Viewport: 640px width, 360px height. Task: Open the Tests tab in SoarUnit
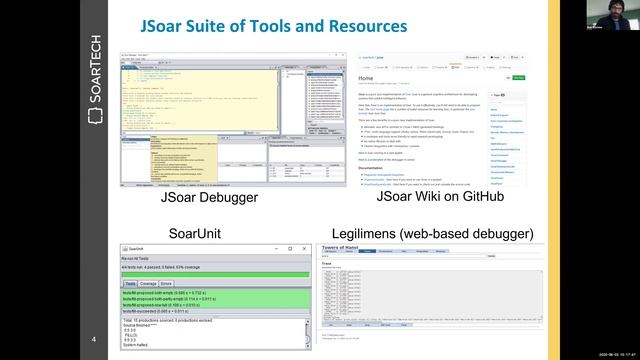130,284
